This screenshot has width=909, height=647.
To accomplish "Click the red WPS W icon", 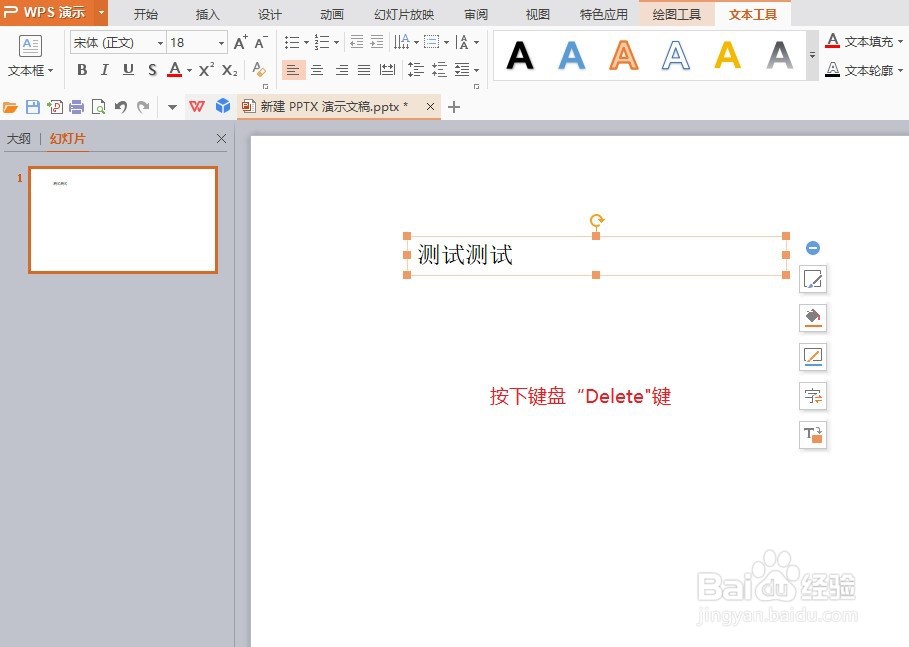I will click(197, 107).
